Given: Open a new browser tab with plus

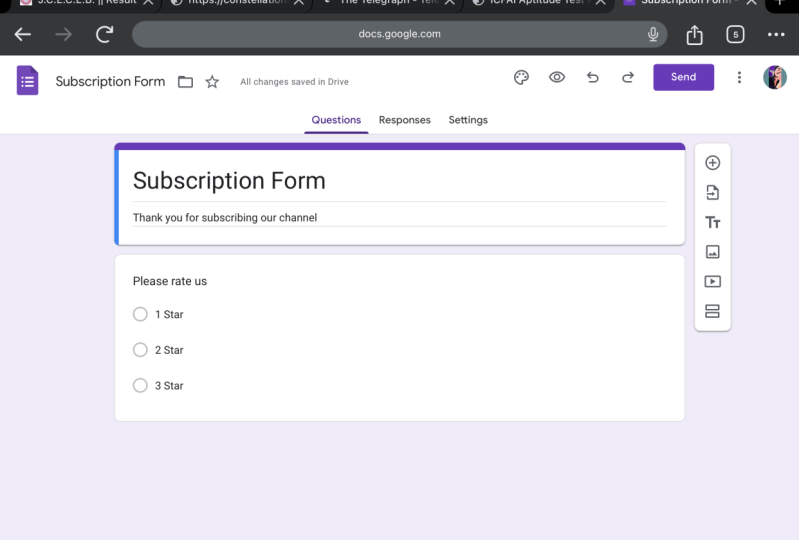Looking at the screenshot, I should tap(779, 3).
